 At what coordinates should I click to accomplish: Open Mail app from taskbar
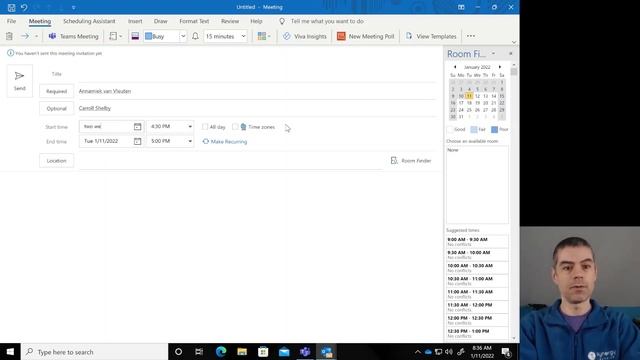(284, 351)
